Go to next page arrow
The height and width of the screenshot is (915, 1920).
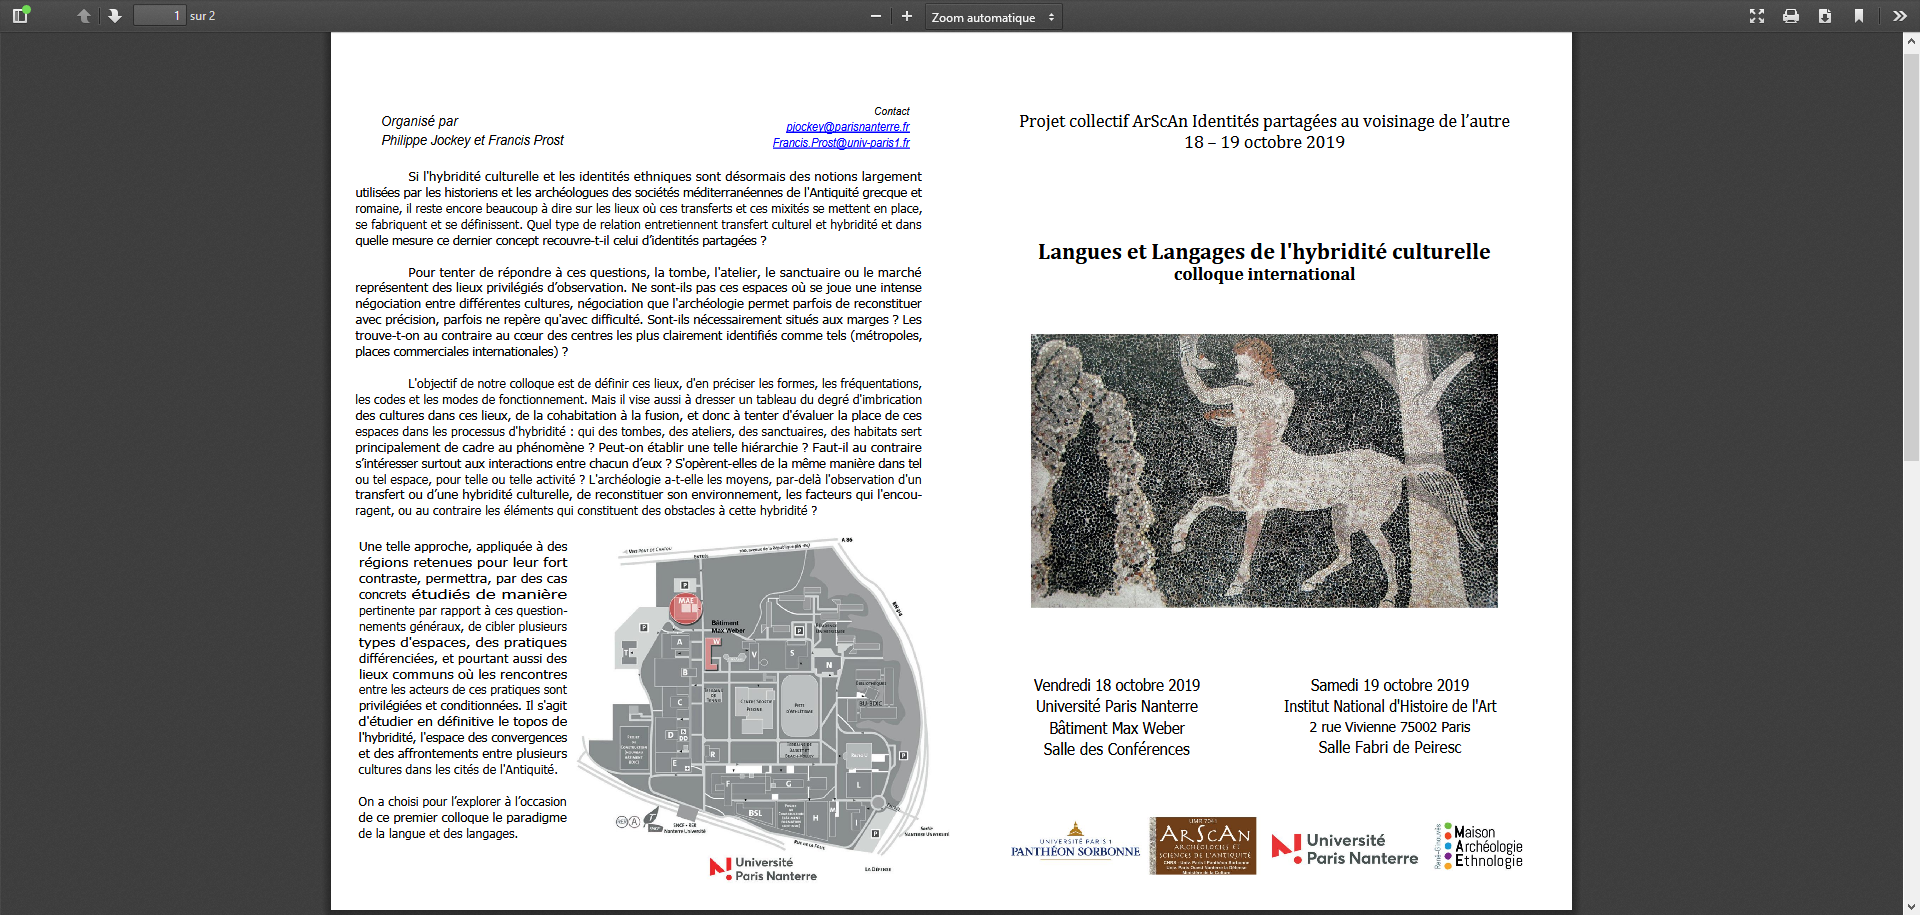(x=115, y=16)
